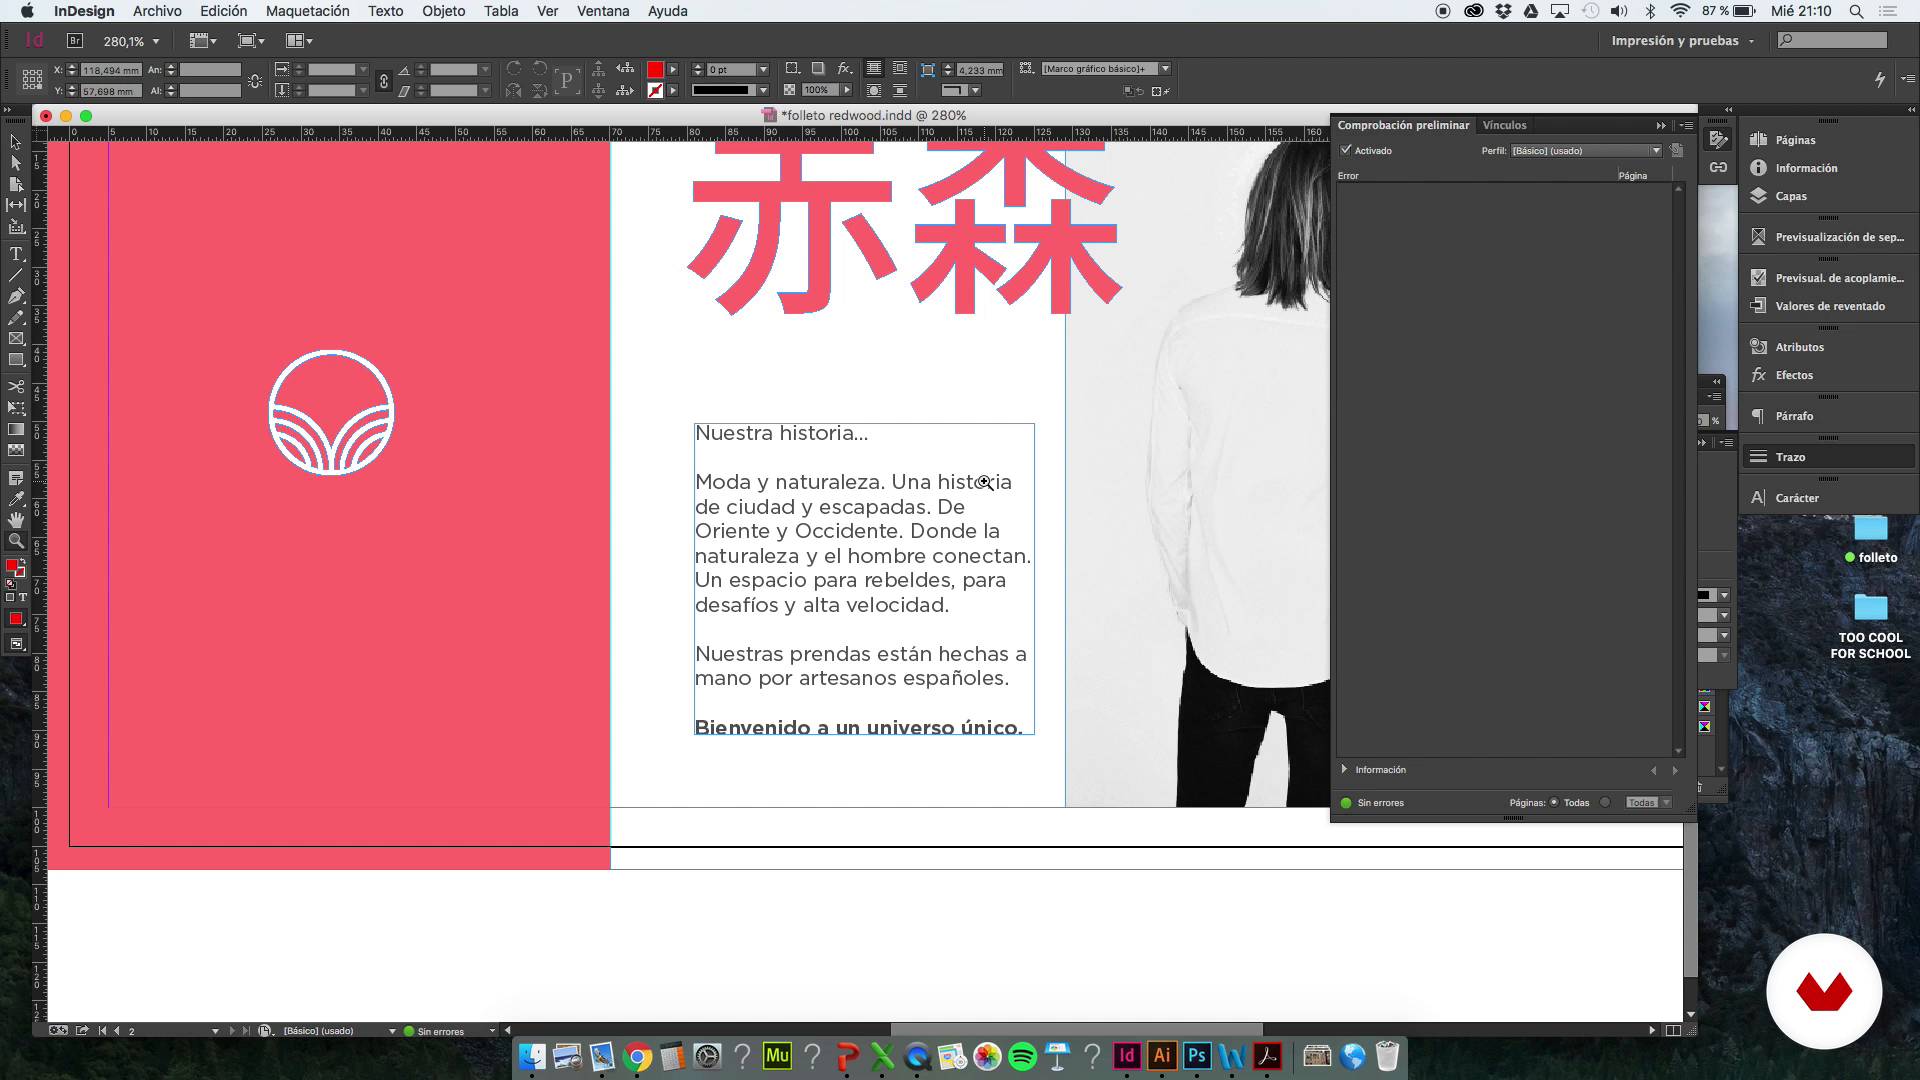Select the Eyedropper tool

point(16,499)
